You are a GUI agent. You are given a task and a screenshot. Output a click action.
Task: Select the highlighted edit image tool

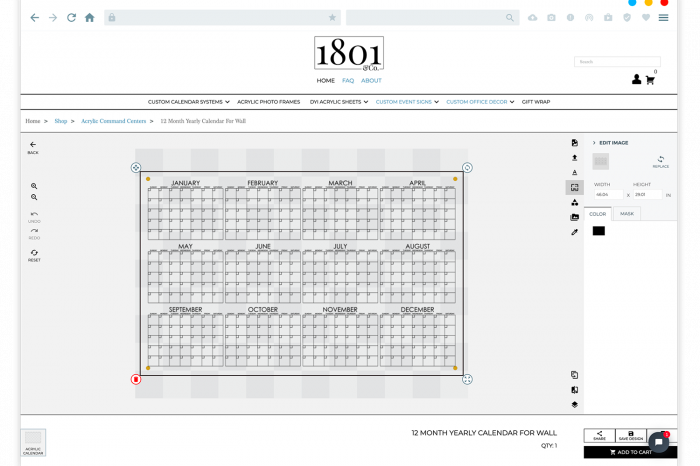click(575, 187)
